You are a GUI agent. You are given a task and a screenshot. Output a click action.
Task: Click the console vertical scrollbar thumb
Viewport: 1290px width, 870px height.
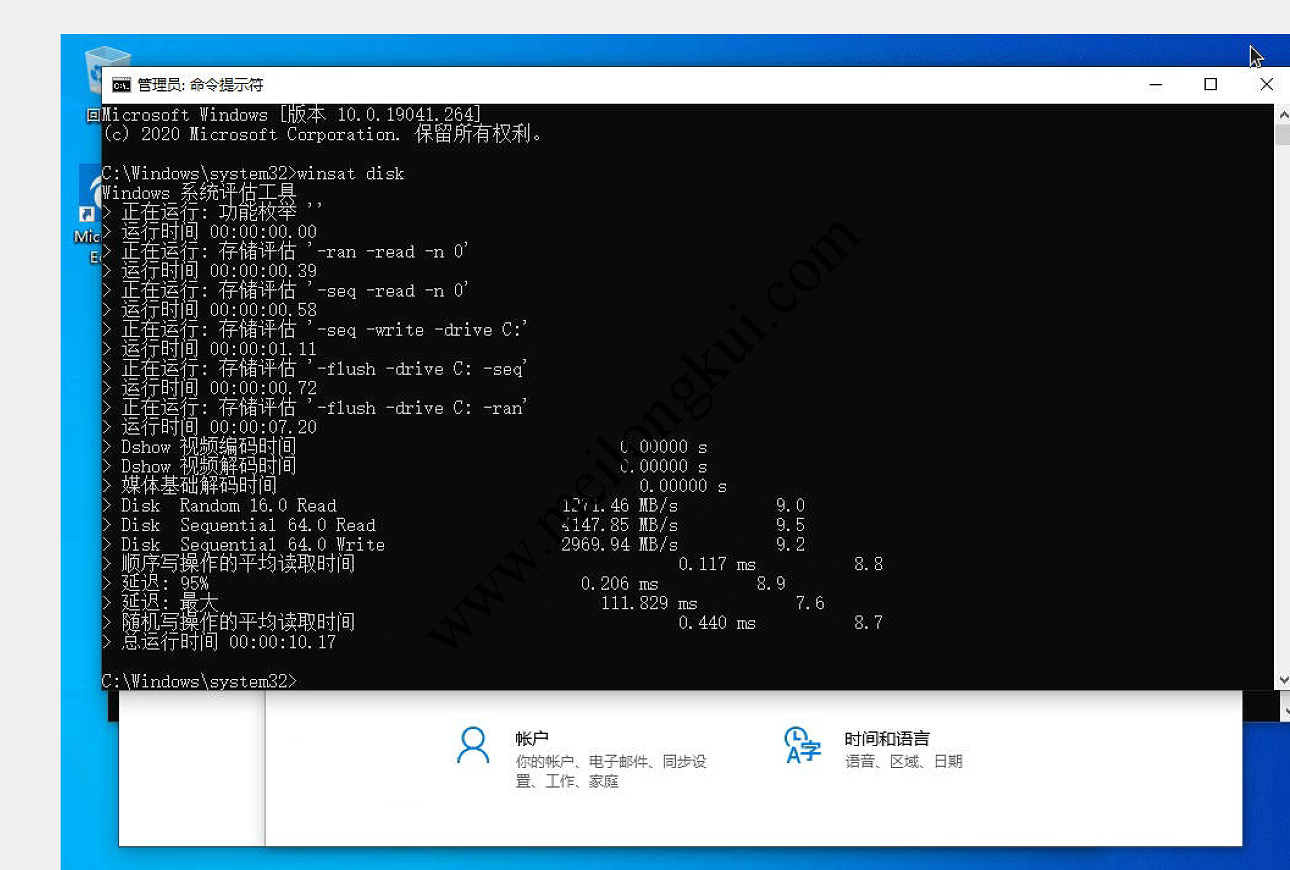tap(1283, 136)
